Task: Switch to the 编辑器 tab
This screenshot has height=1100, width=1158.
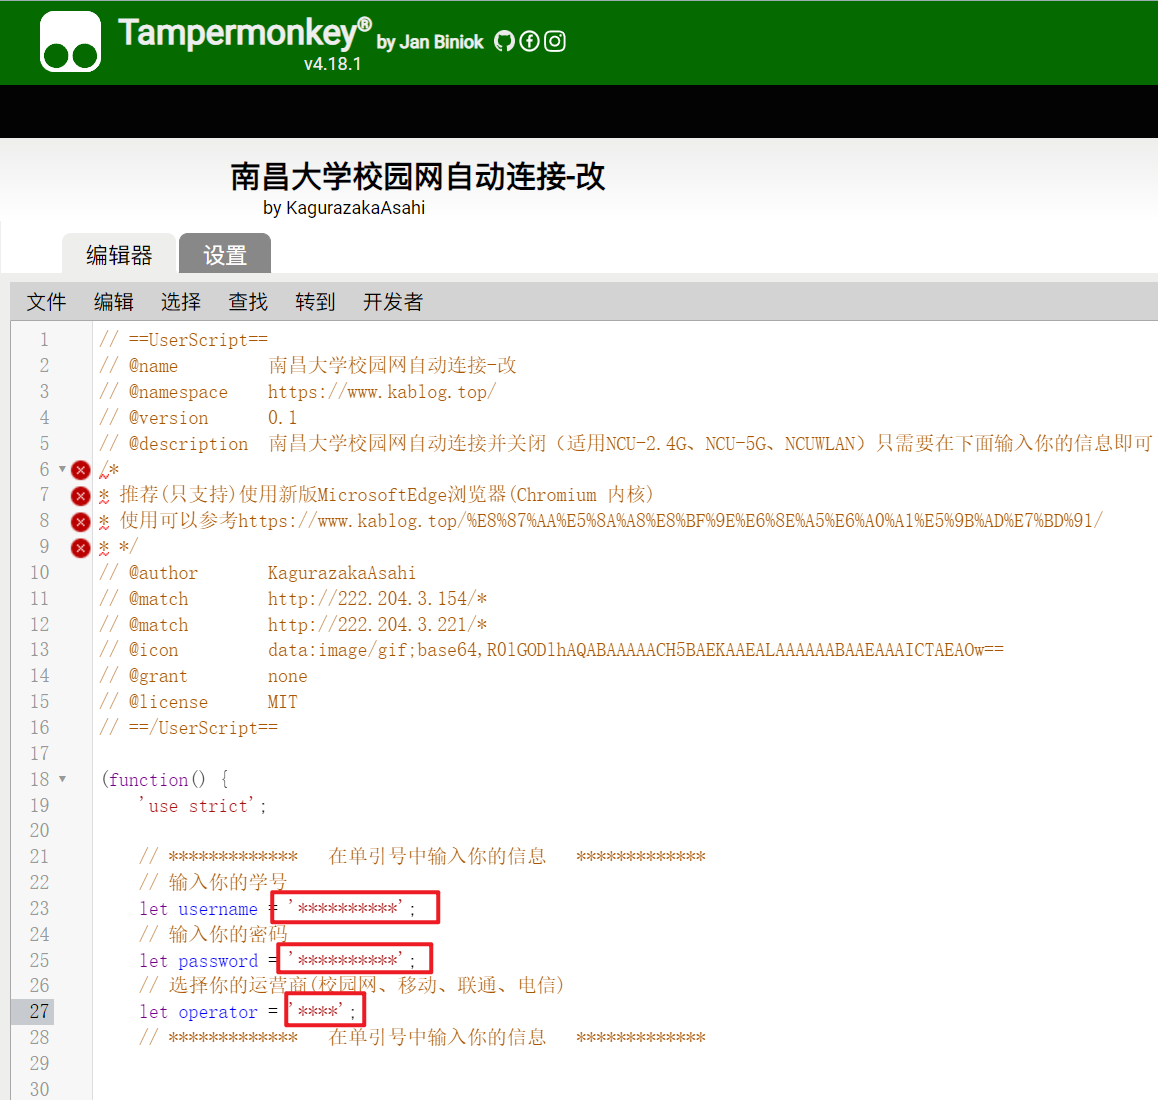Action: (119, 255)
